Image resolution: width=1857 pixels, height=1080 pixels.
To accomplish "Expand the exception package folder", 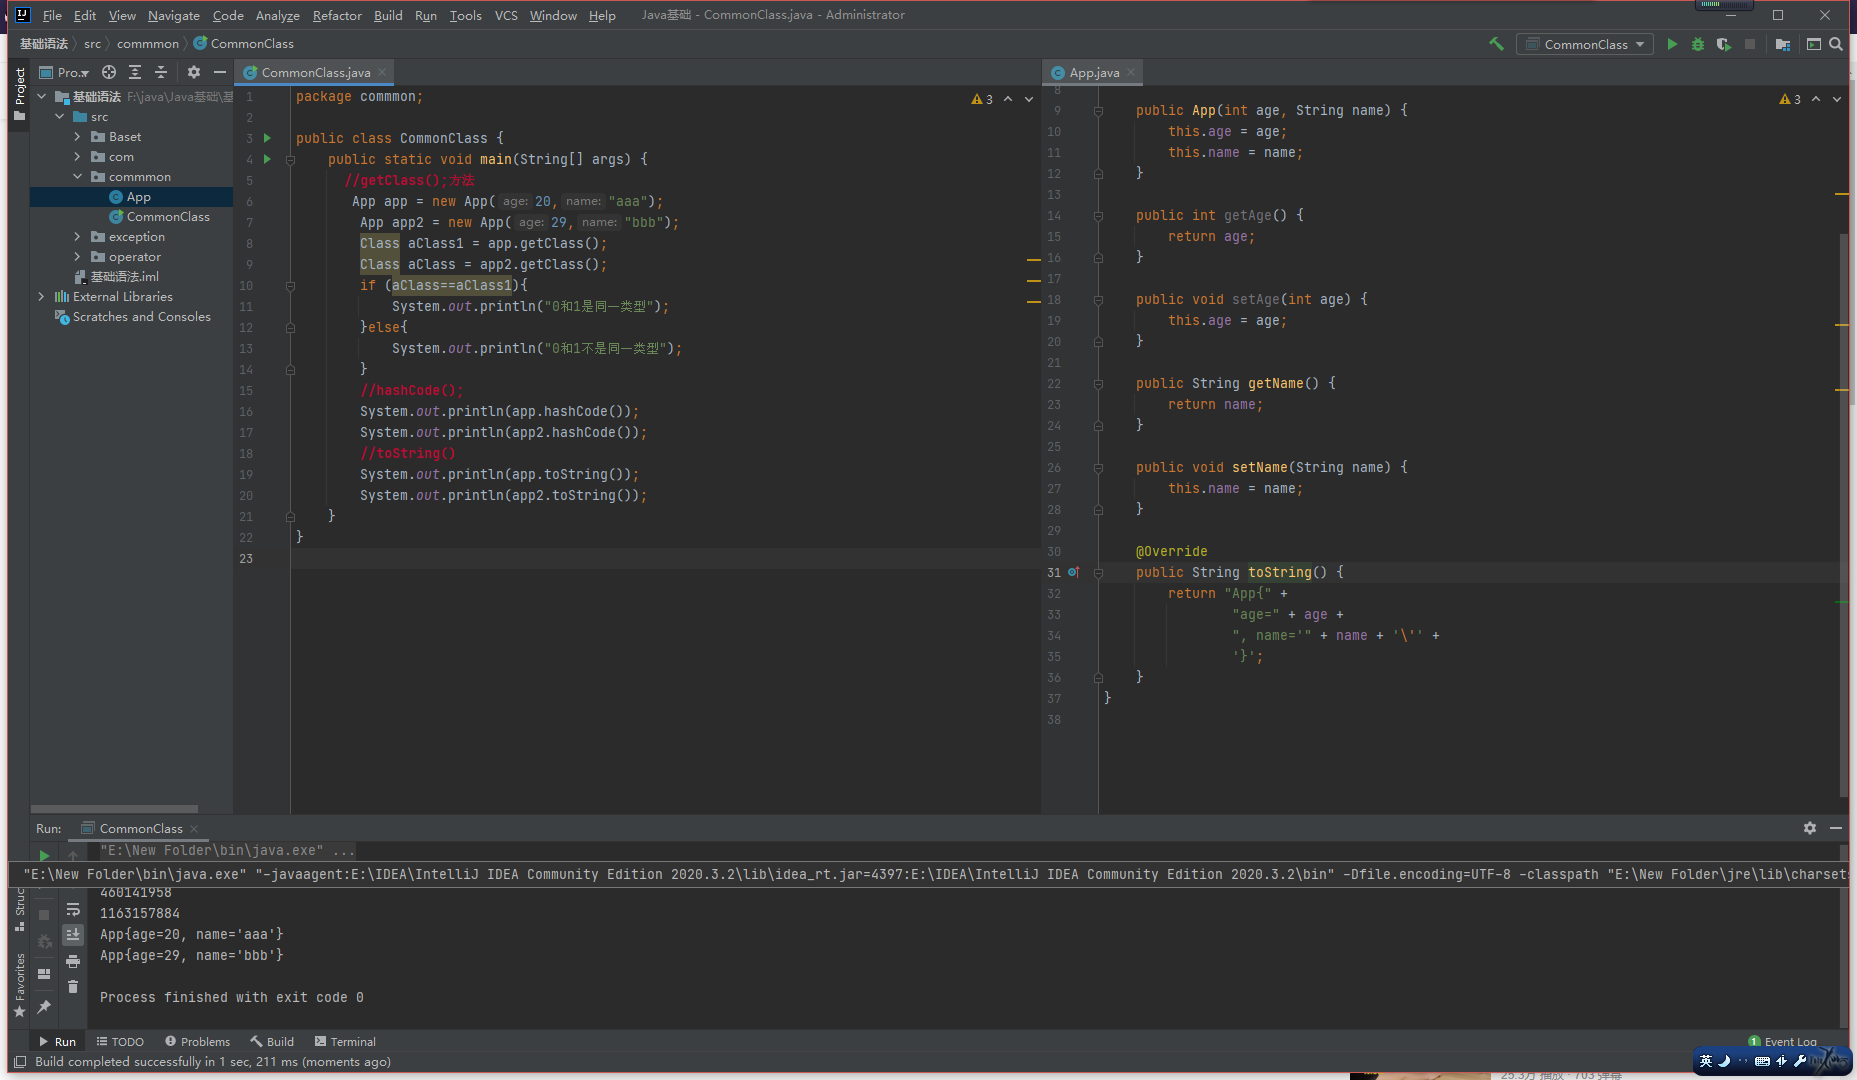I will pos(77,237).
